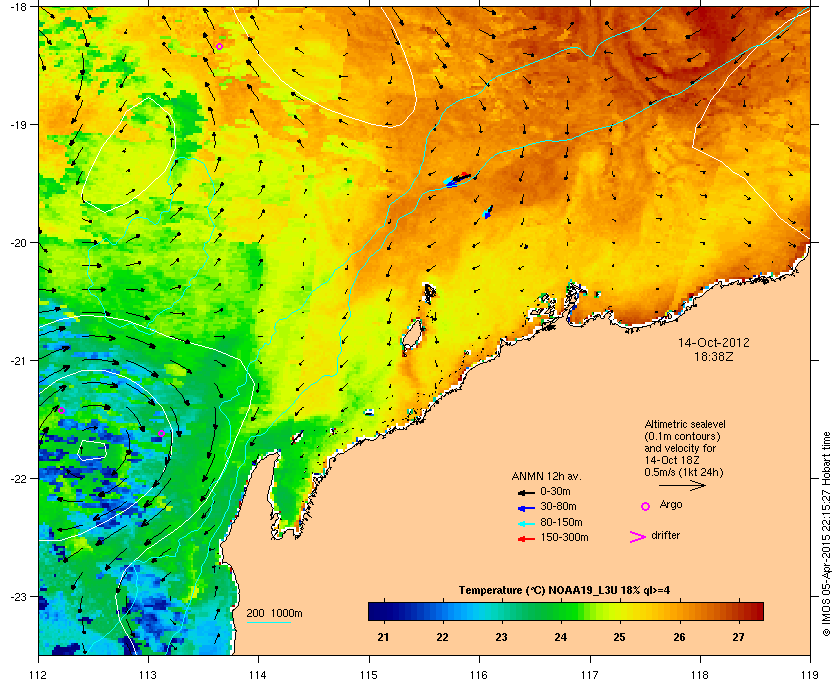Screen dimensions: 840x680
Task: Click the colorbar tick label 25
Action: pos(620,637)
